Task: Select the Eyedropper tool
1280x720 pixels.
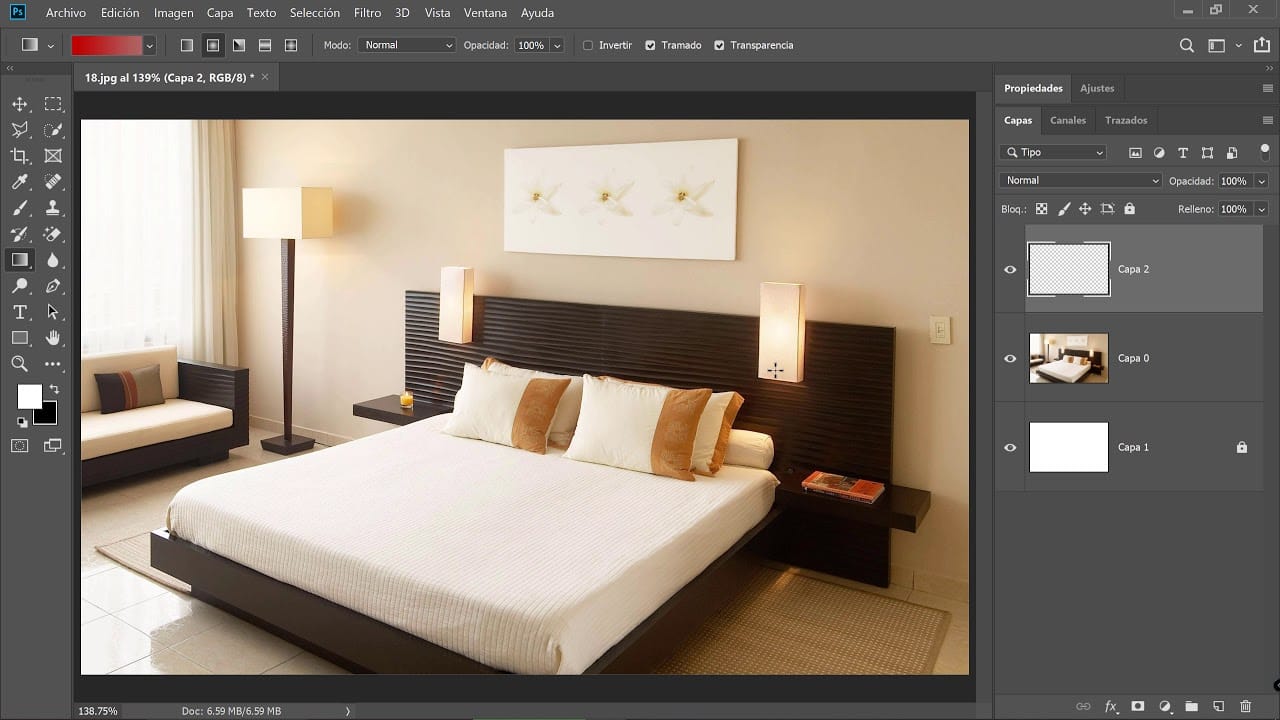Action: [20, 182]
